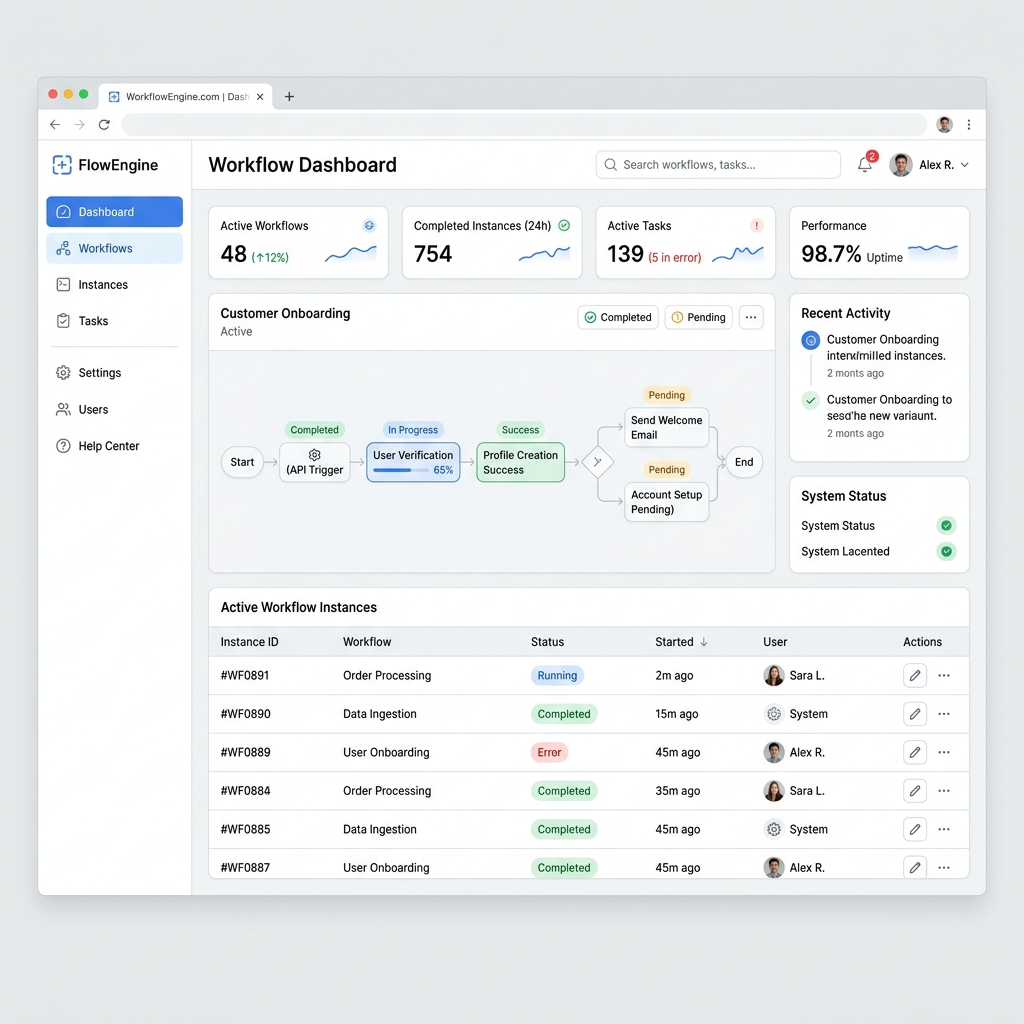Image resolution: width=1024 pixels, height=1024 pixels.
Task: Open Users in sidebar
Action: point(114,409)
